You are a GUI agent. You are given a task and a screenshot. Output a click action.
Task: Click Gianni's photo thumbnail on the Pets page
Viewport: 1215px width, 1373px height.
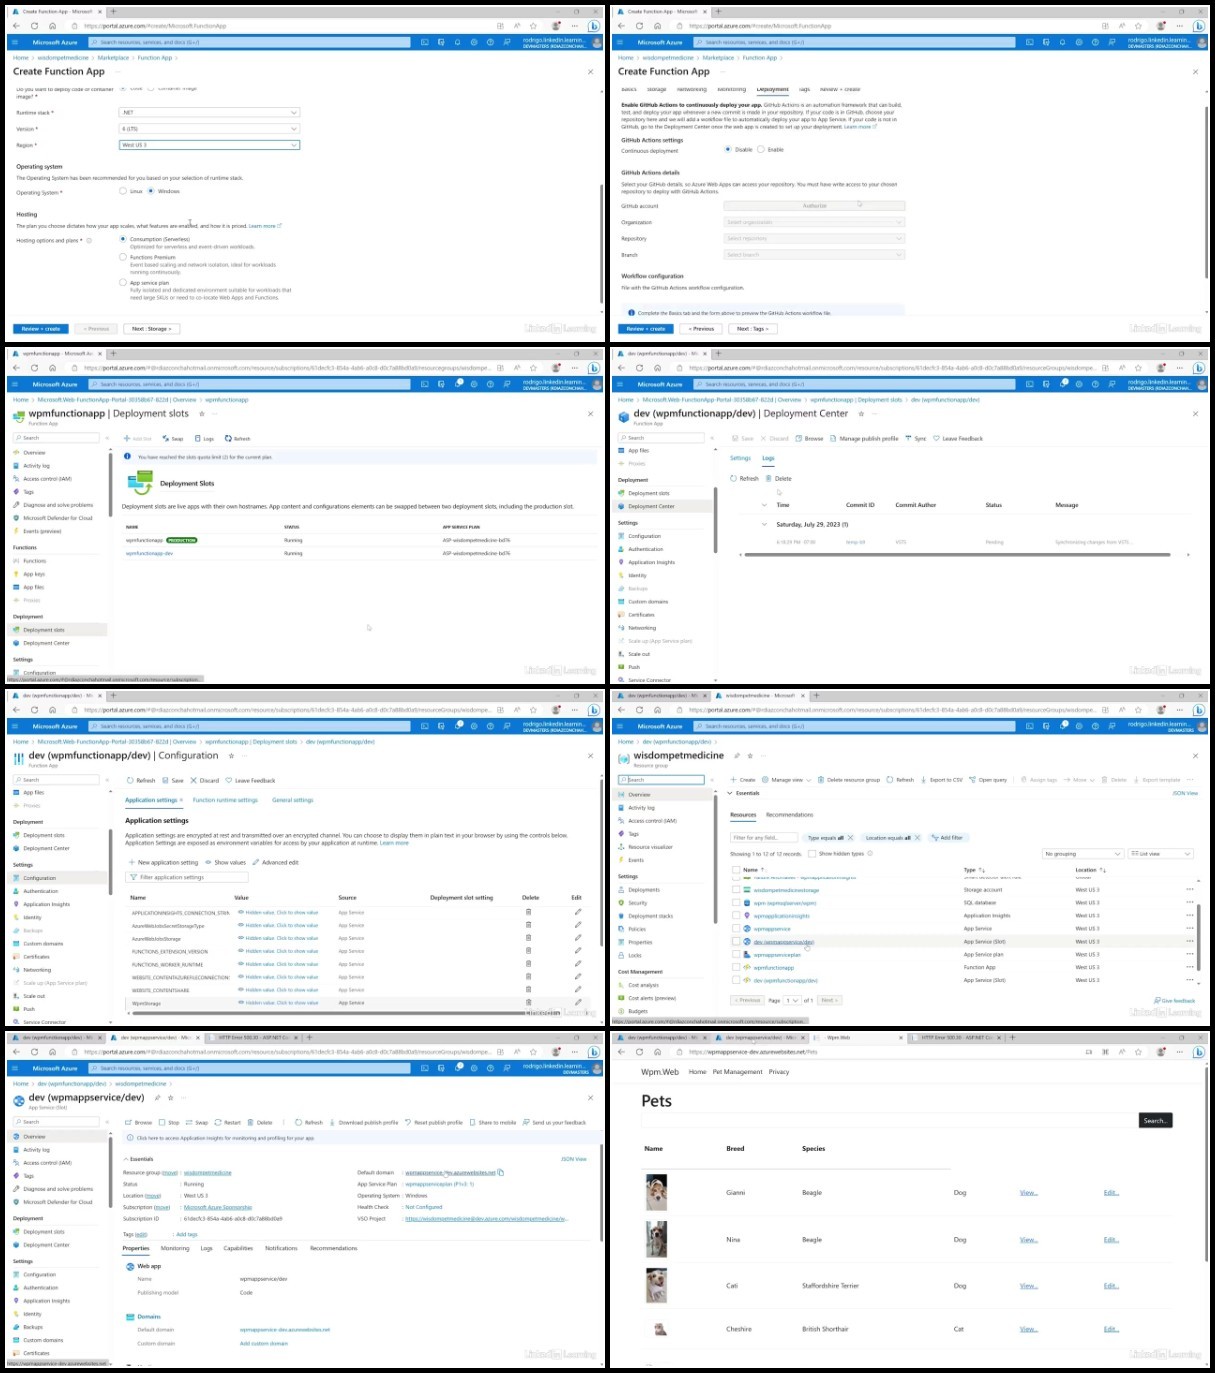click(x=656, y=1192)
